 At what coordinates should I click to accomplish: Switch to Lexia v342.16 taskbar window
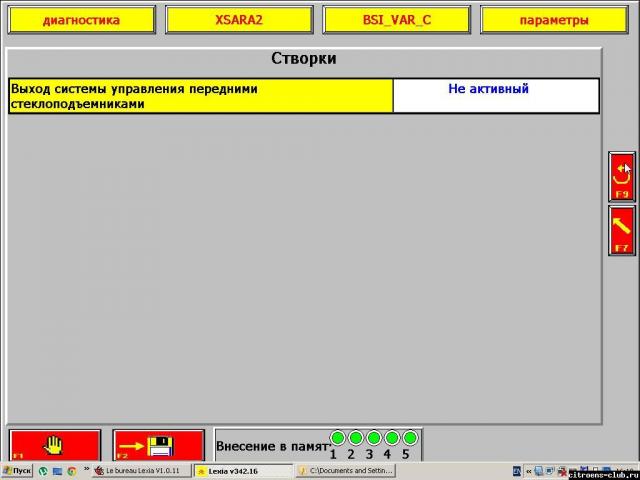[243, 471]
